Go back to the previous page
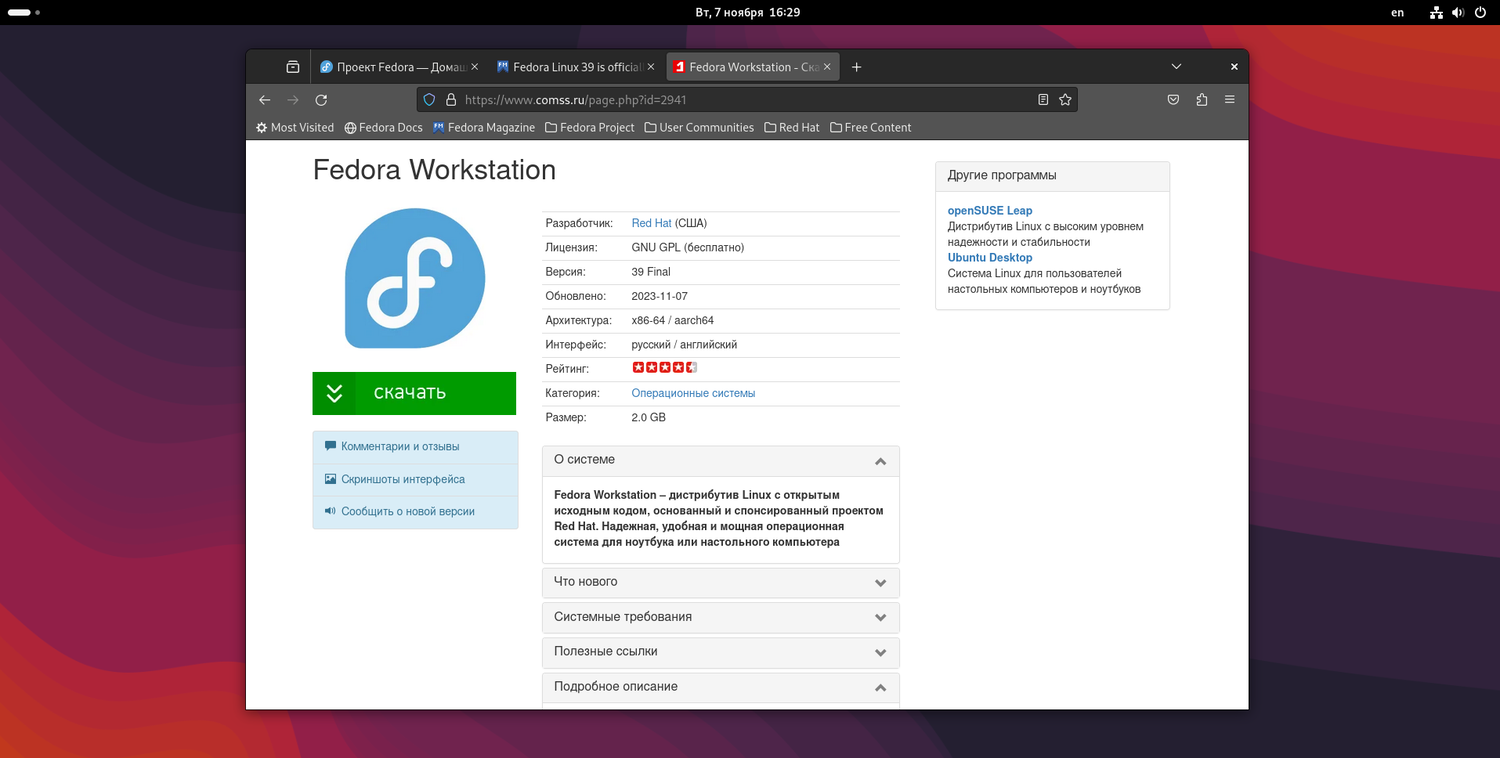 tap(264, 100)
